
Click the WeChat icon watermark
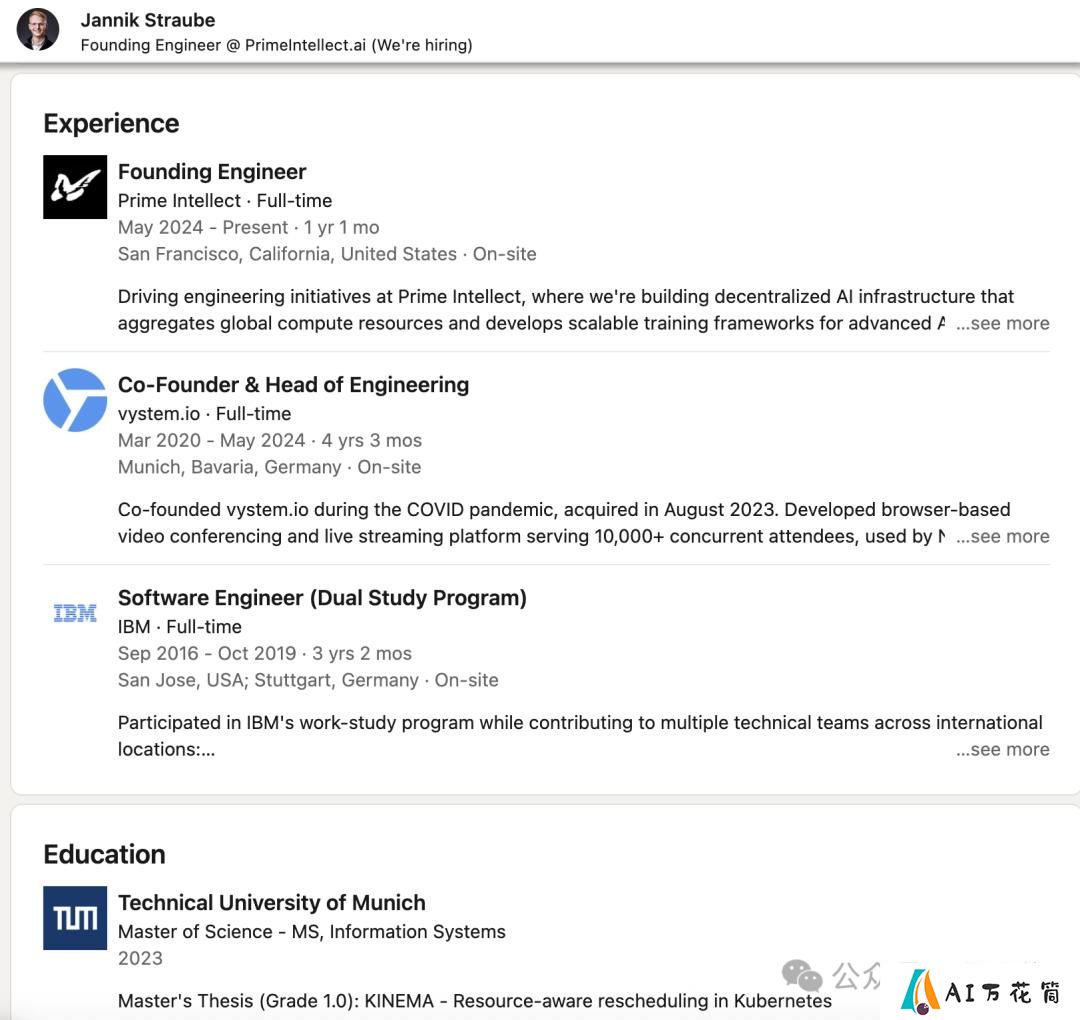click(802, 975)
